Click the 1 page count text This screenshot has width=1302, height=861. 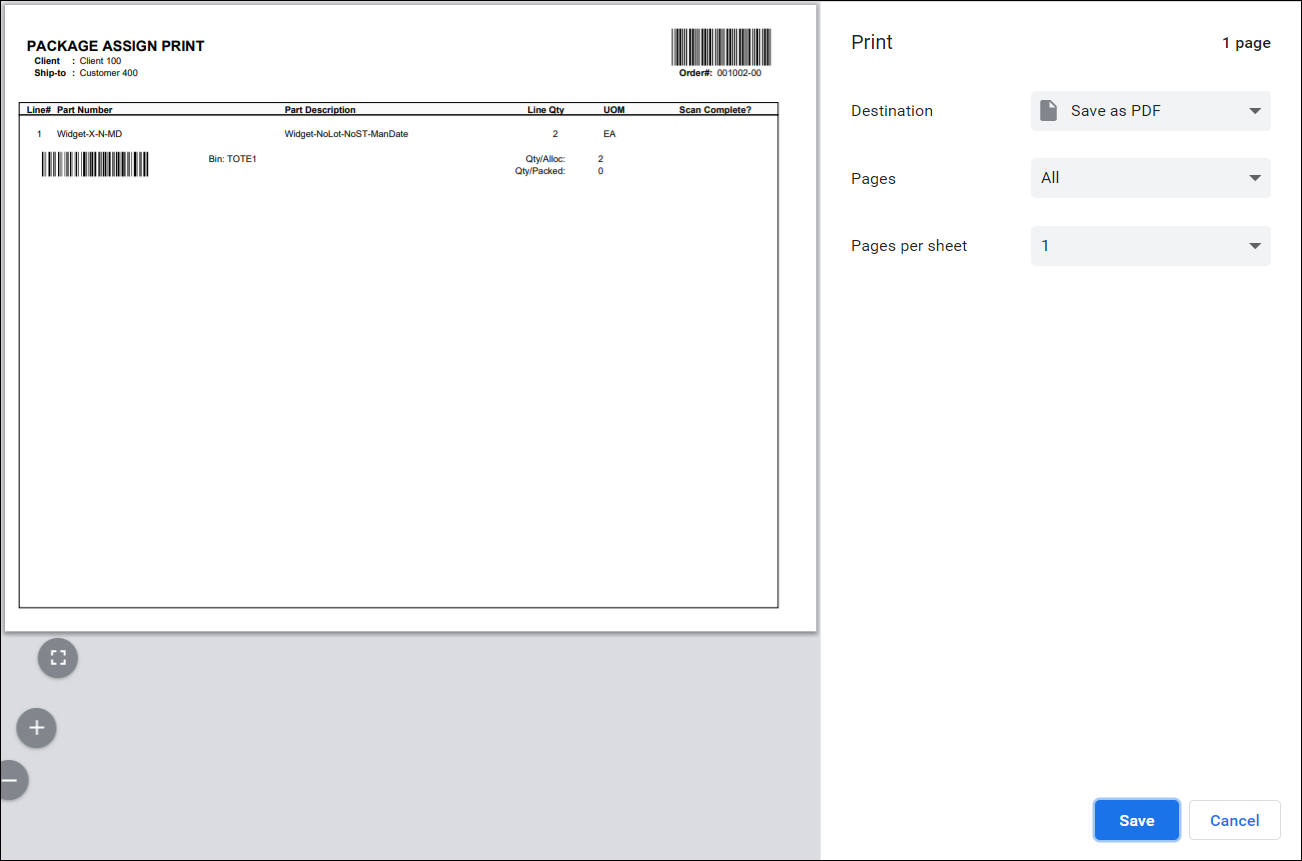click(1246, 43)
